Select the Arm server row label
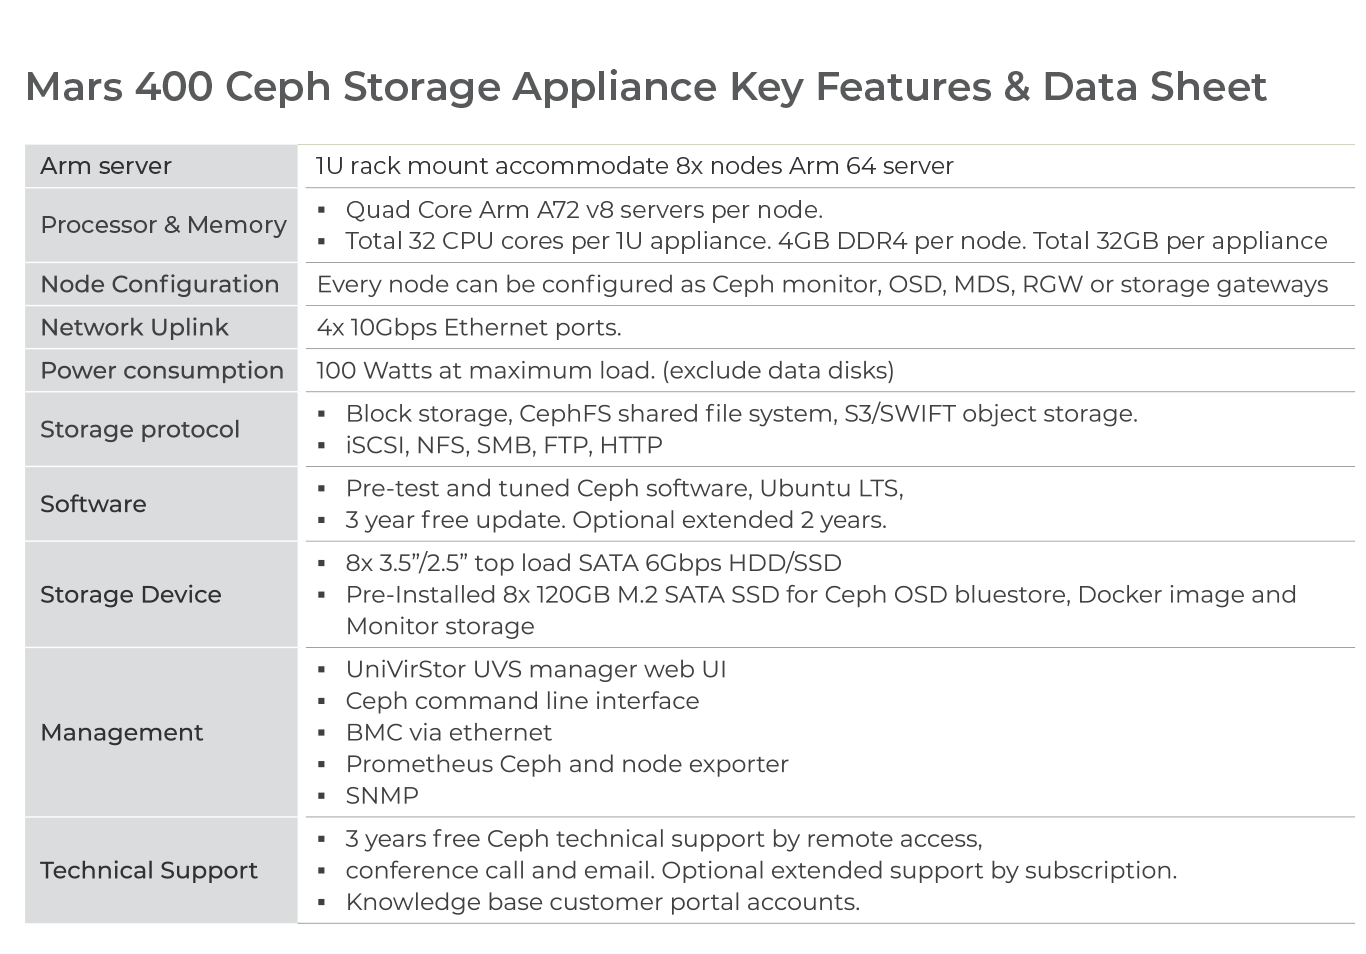The image size is (1366, 954). [106, 166]
